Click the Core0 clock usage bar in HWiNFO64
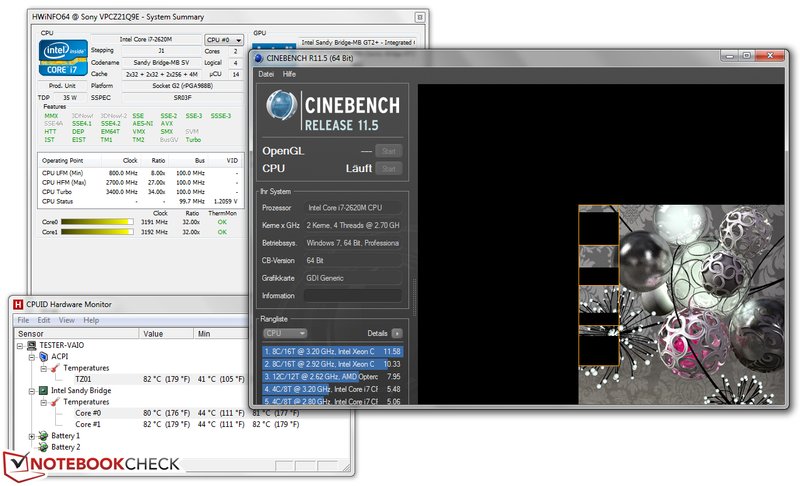The image size is (800, 486). (97, 222)
